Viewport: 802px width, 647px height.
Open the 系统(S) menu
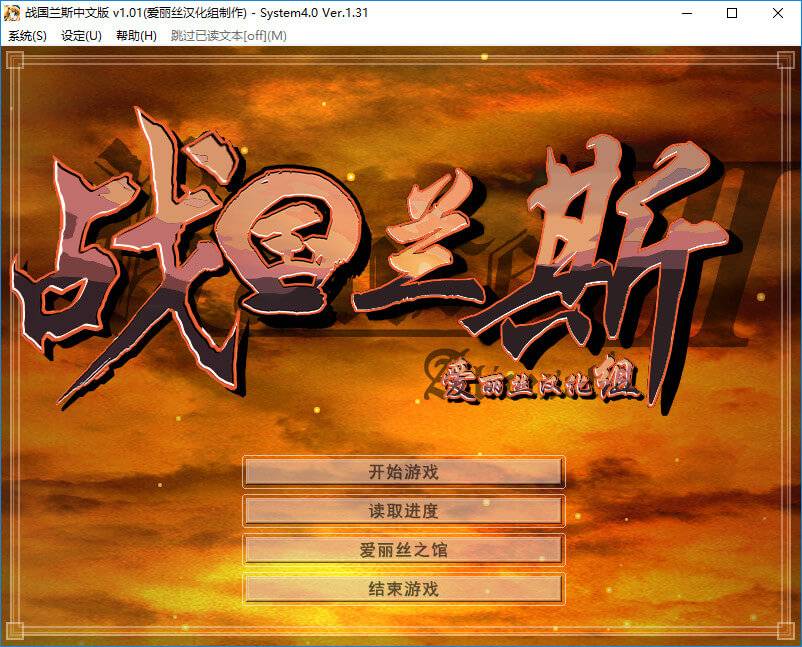[x=27, y=35]
